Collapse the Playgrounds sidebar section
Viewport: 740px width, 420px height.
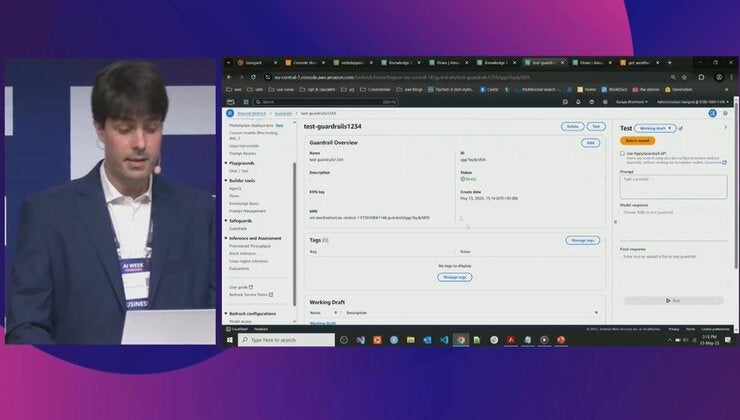pyautogui.click(x=226, y=163)
